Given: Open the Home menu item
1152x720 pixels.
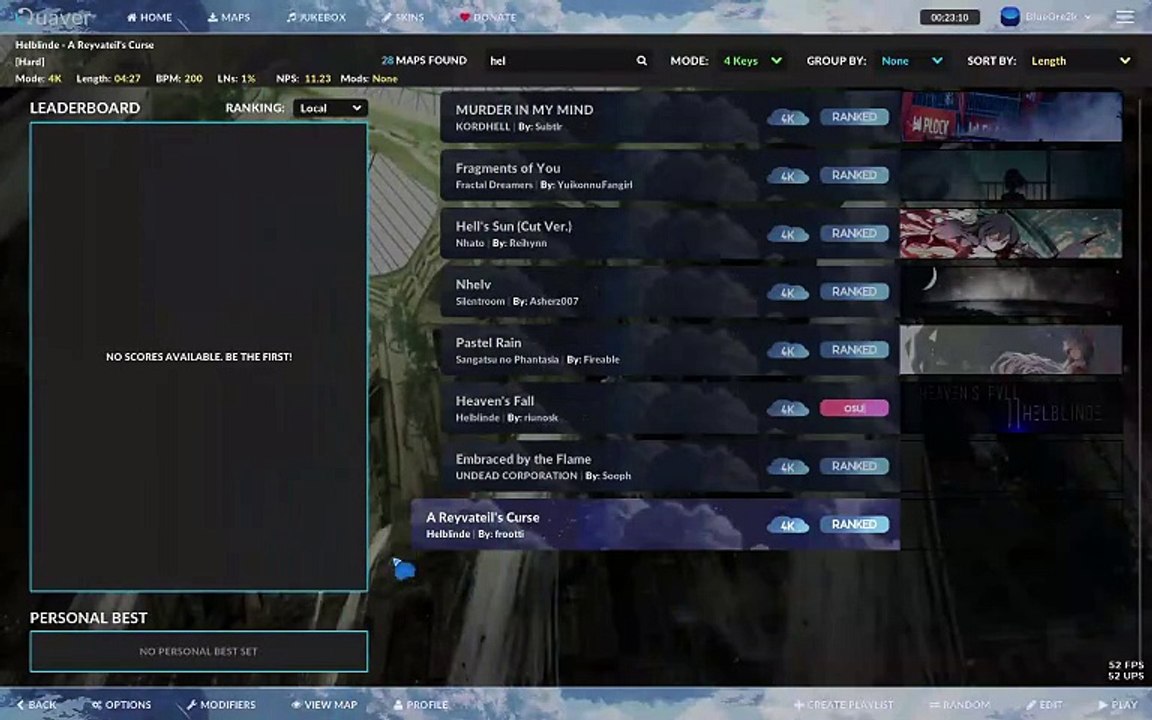Looking at the screenshot, I should 149,17.
